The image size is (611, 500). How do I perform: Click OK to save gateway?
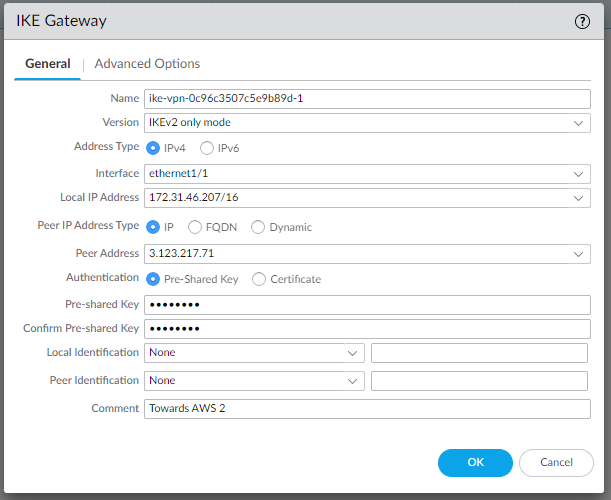point(475,462)
